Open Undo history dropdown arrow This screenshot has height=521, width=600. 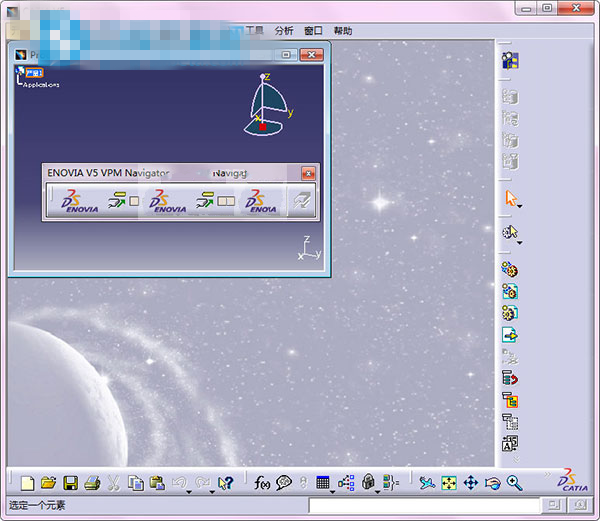click(189, 492)
